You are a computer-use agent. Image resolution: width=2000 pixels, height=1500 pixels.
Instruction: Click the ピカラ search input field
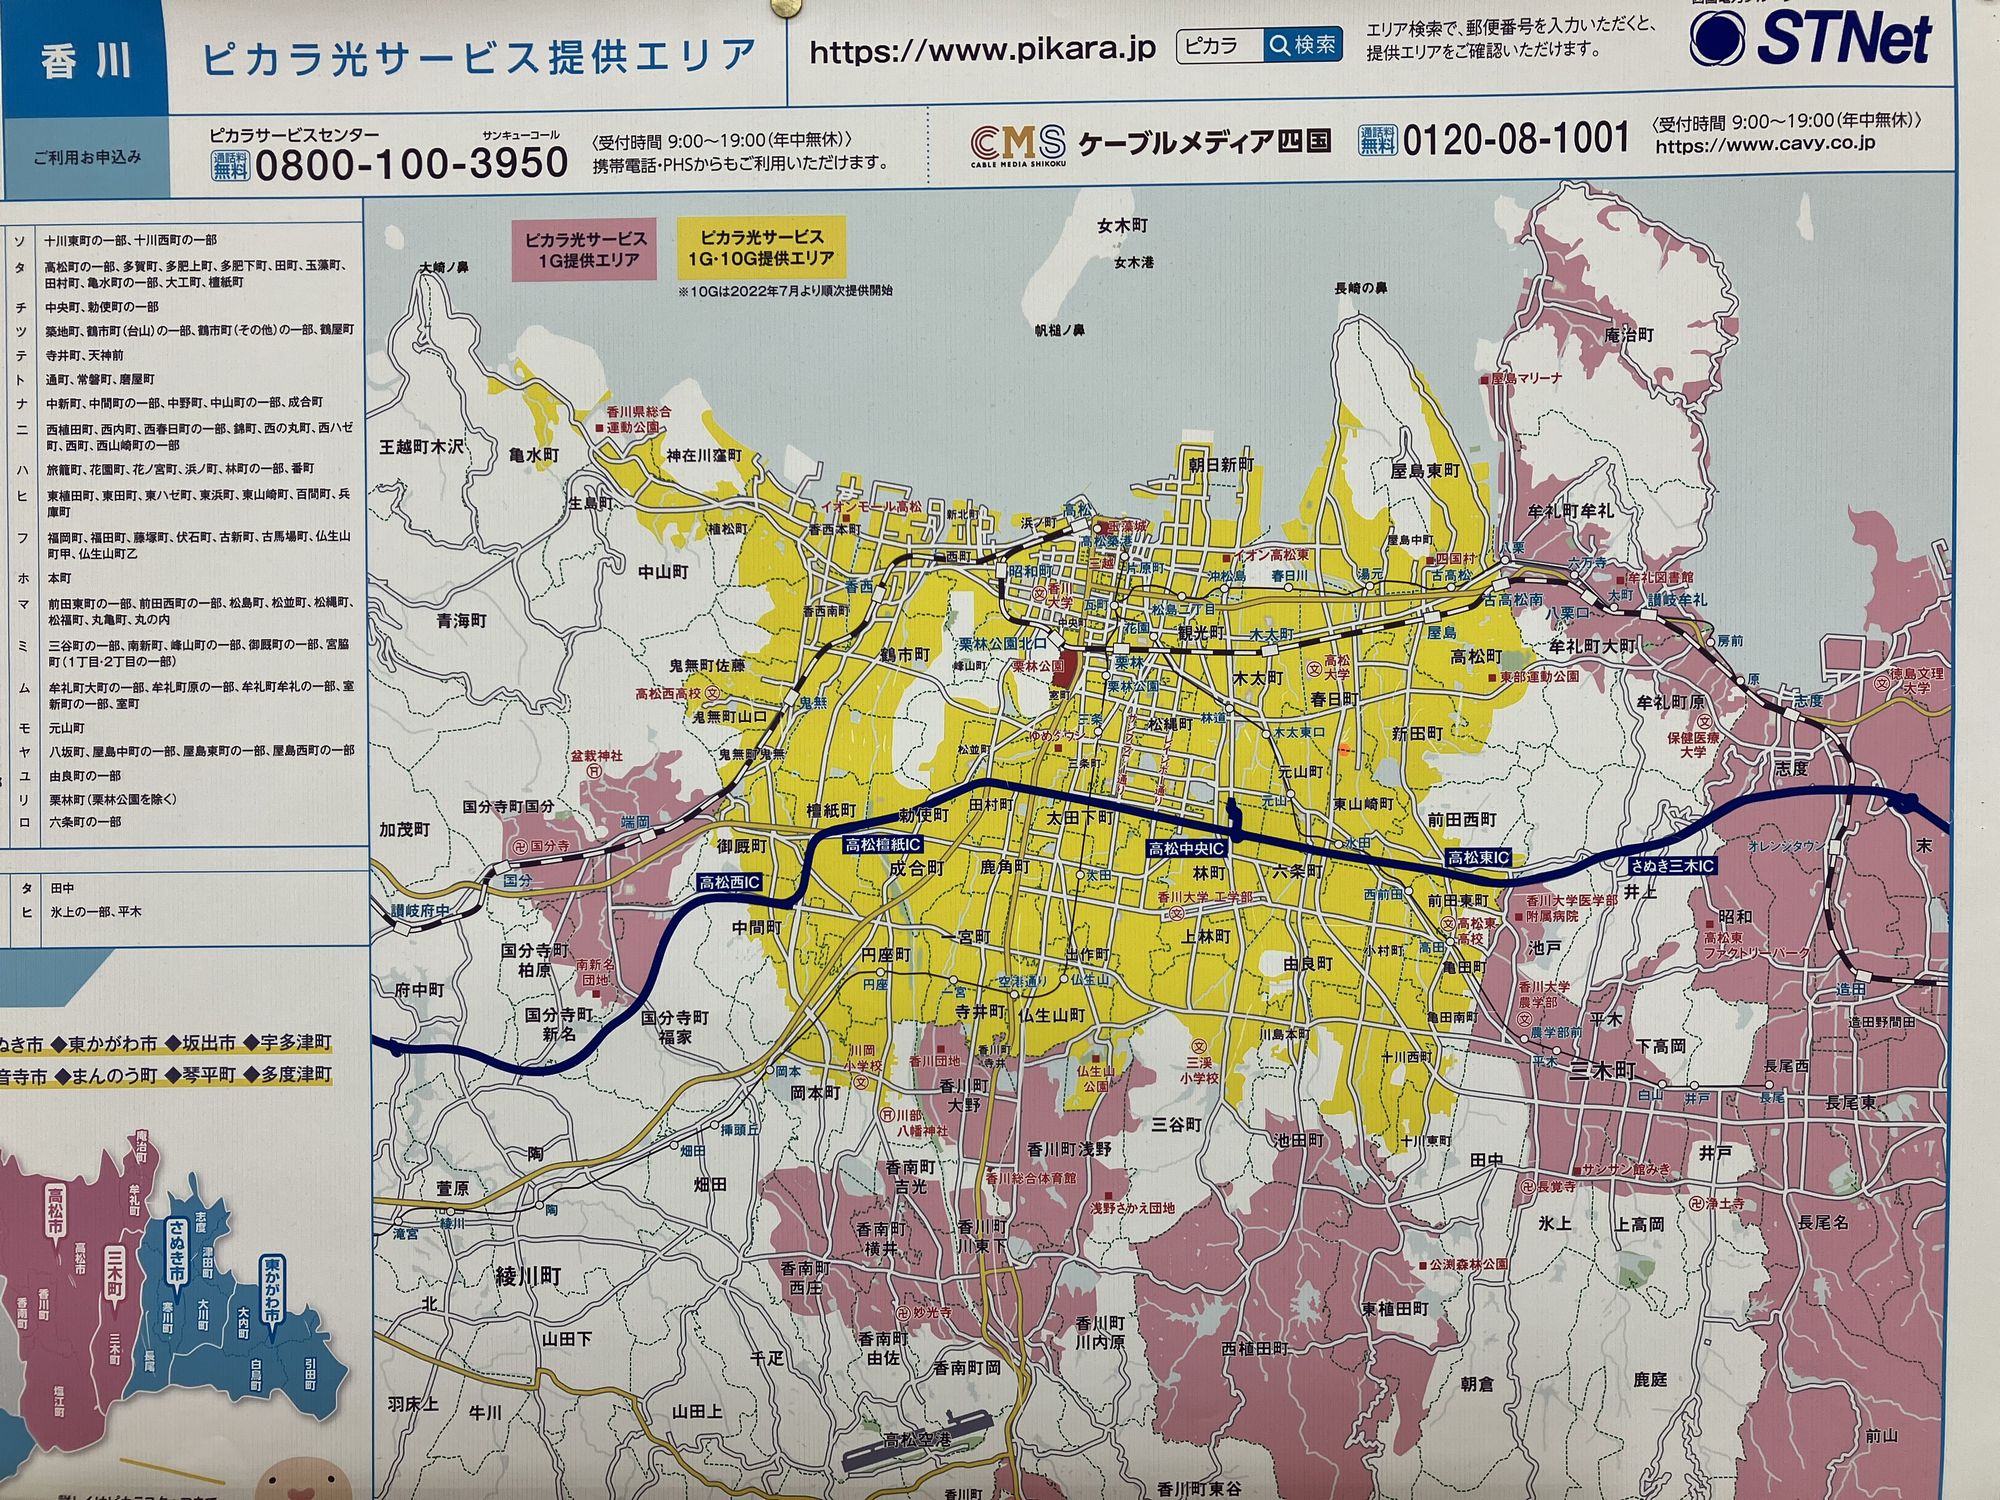pyautogui.click(x=1218, y=46)
